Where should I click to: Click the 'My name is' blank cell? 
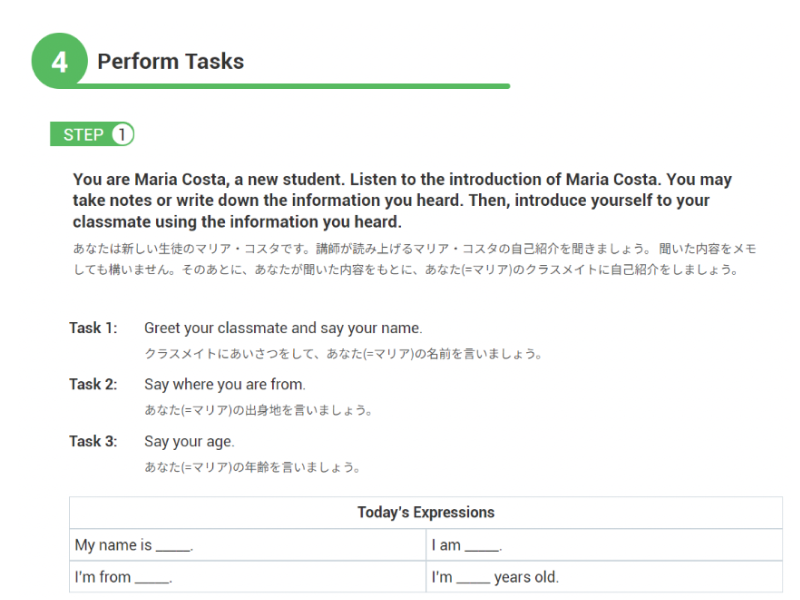click(248, 545)
